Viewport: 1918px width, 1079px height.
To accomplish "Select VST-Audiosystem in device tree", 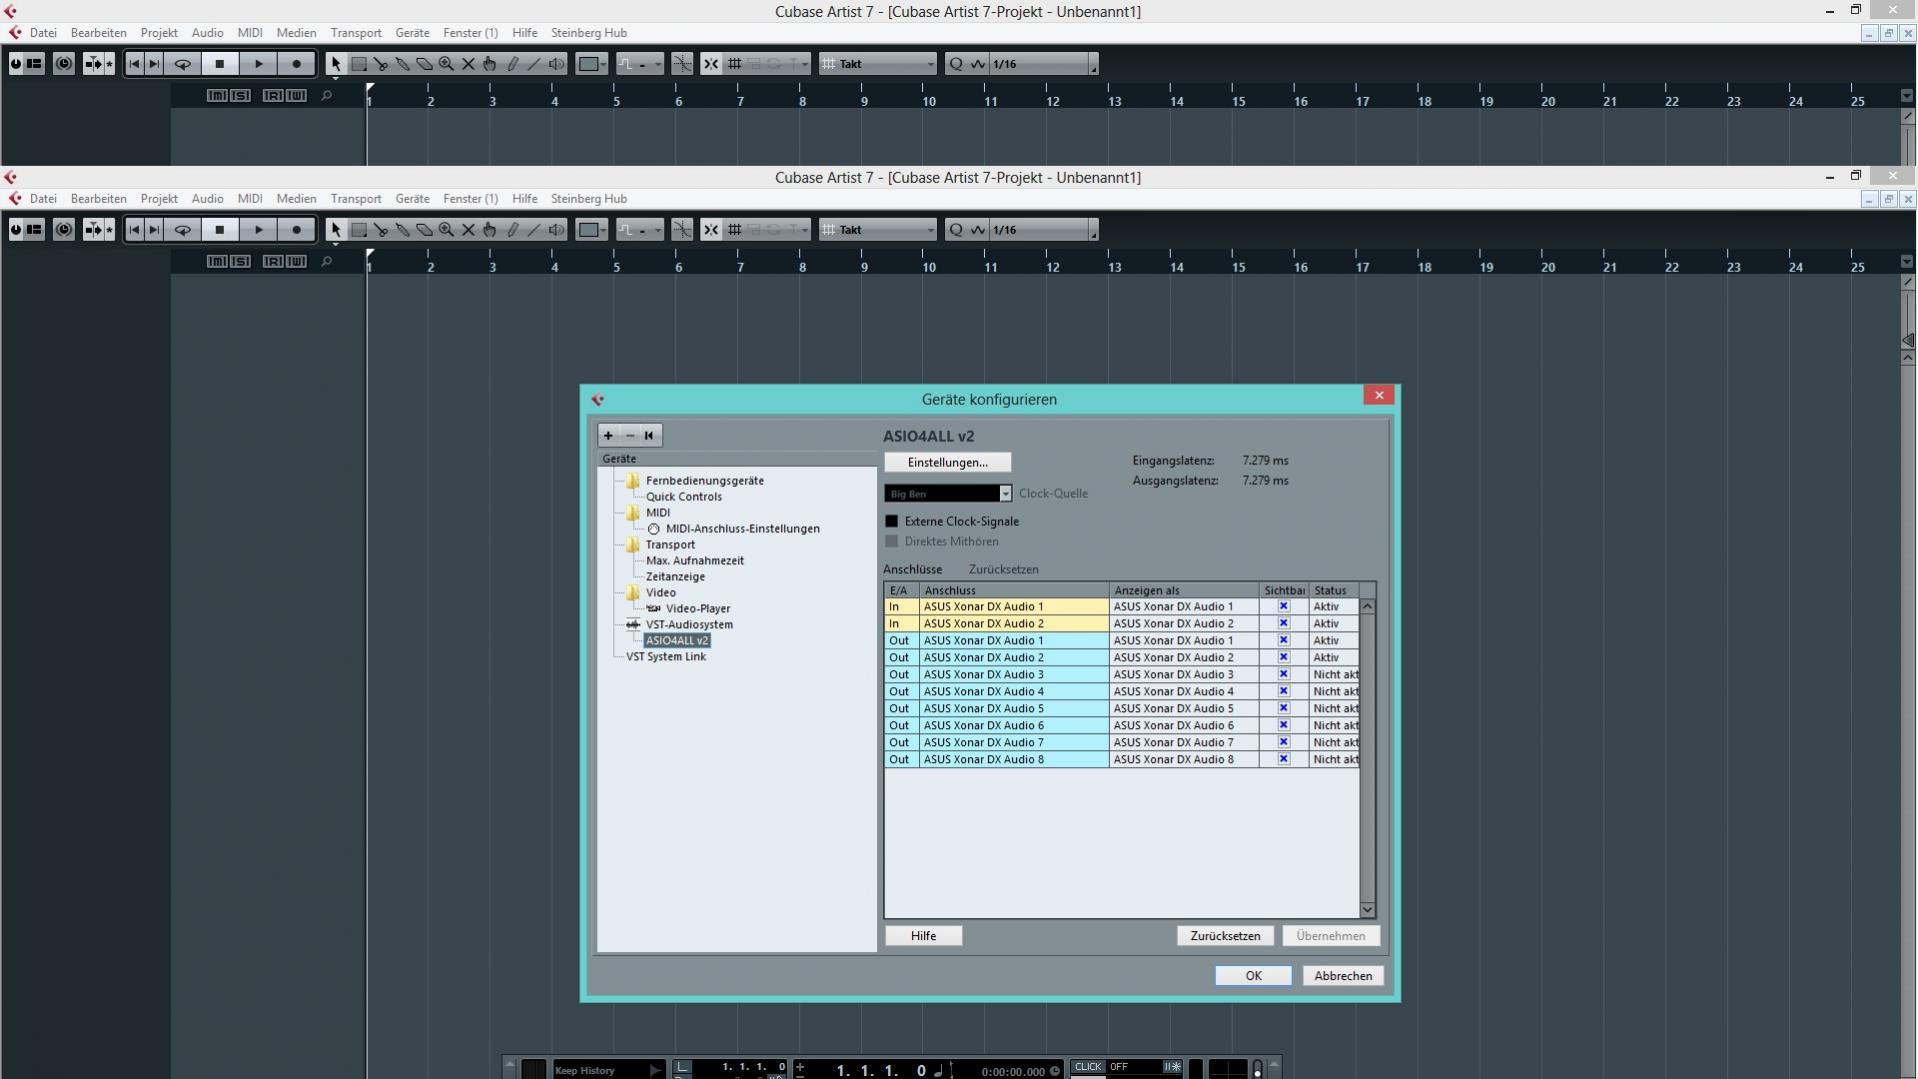I will pyautogui.click(x=689, y=625).
